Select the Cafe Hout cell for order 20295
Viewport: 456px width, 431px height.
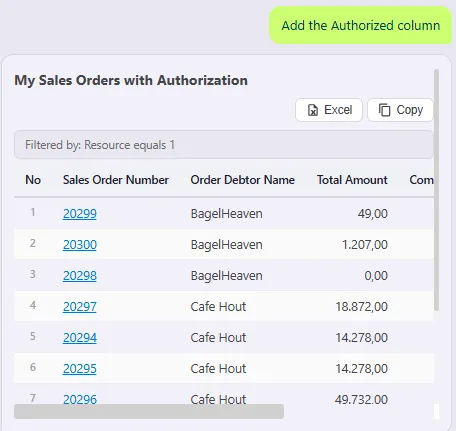coord(218,369)
